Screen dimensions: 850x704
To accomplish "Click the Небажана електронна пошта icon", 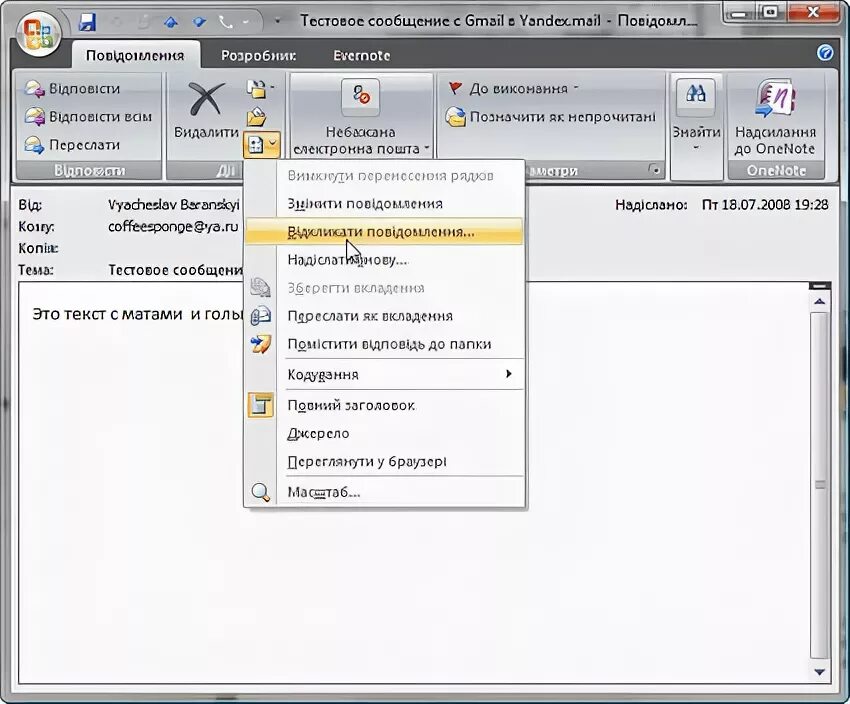I will pos(360,97).
